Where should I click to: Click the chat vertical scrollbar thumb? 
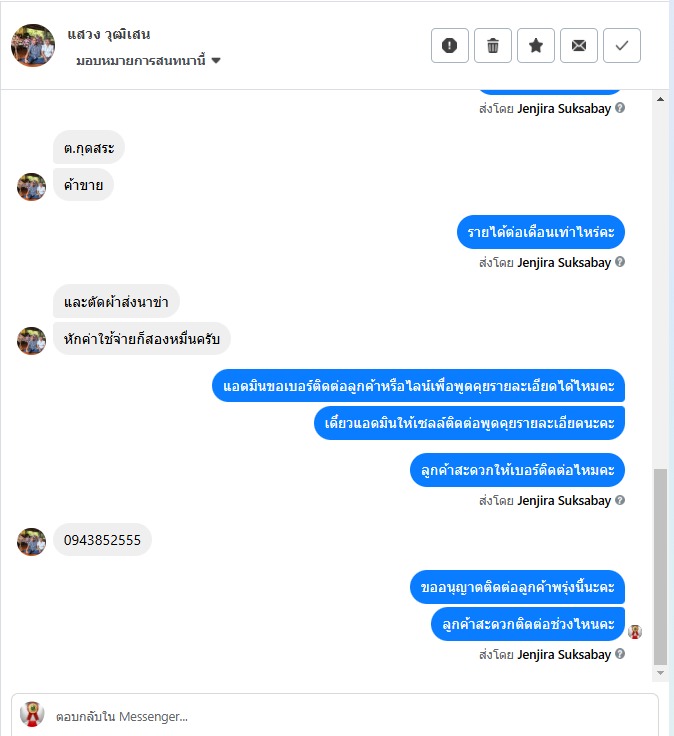[660, 567]
